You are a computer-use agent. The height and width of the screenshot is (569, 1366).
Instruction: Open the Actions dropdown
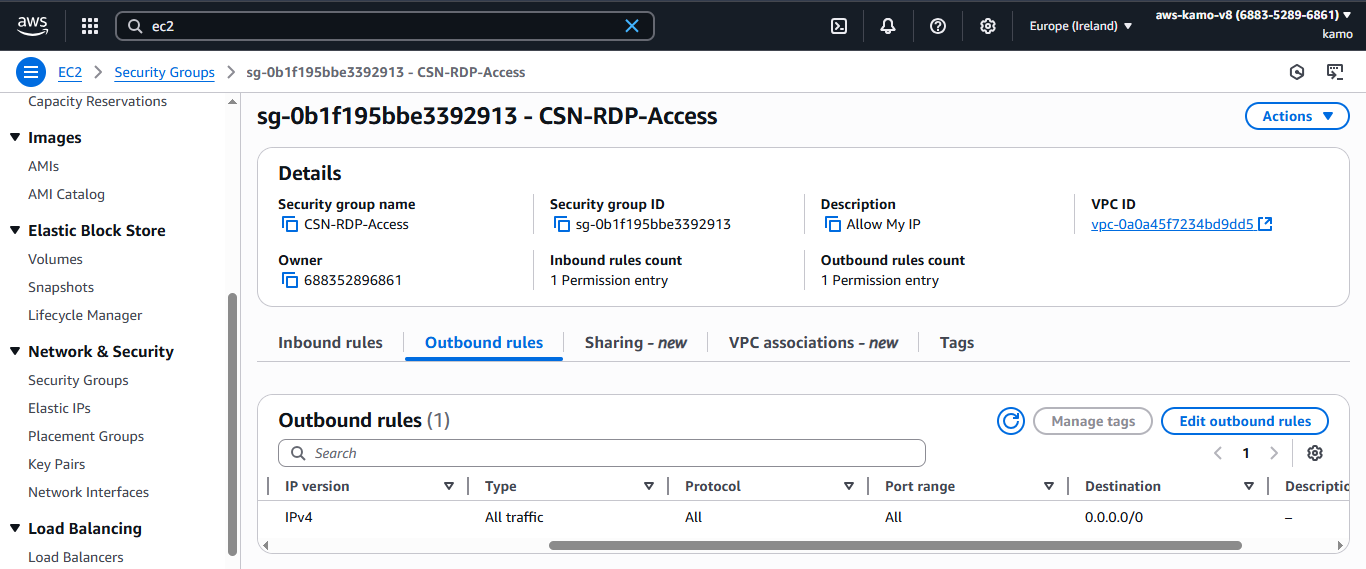[x=1297, y=116]
